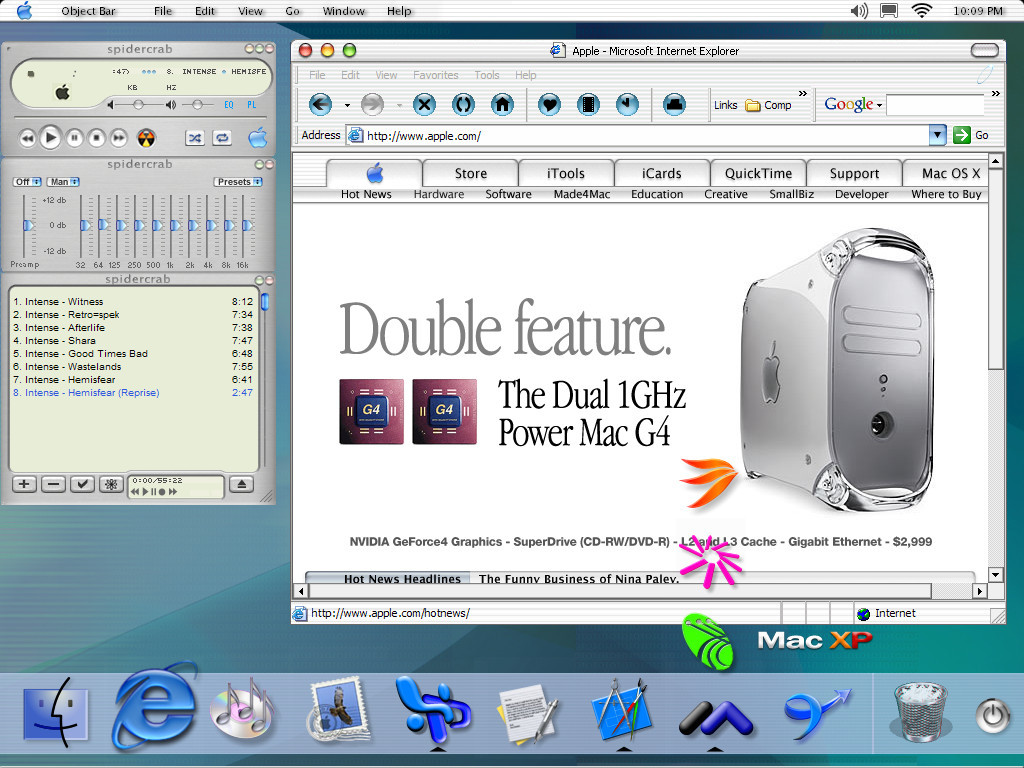Viewport: 1024px width, 768px height.
Task: Open the Comp folder in Links bar
Action: 769,105
